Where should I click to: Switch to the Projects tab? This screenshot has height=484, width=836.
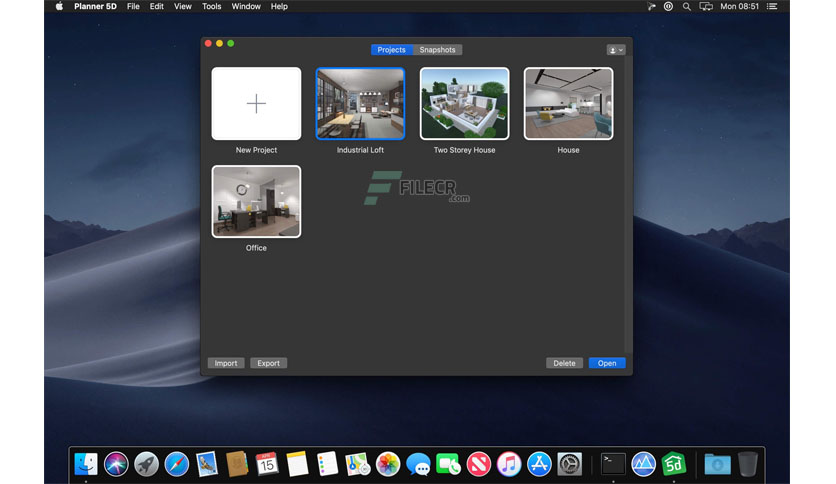pyautogui.click(x=391, y=50)
